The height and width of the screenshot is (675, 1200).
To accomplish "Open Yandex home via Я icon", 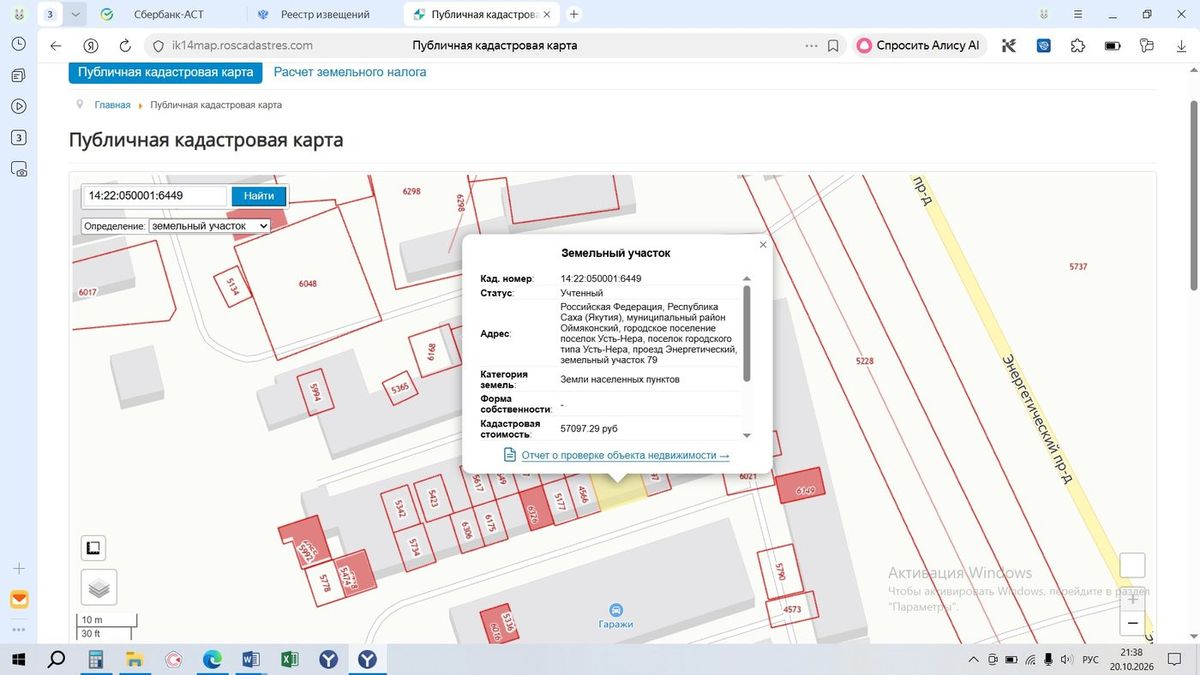I will point(90,46).
